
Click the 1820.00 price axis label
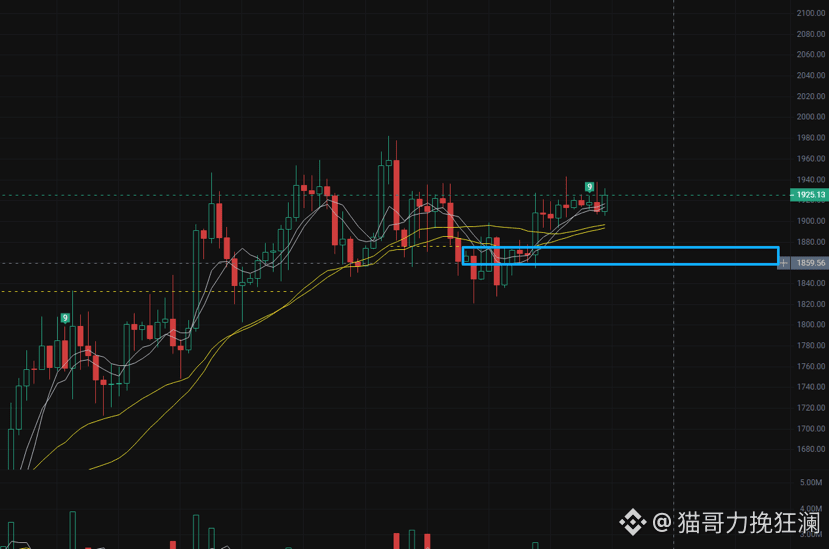click(810, 304)
